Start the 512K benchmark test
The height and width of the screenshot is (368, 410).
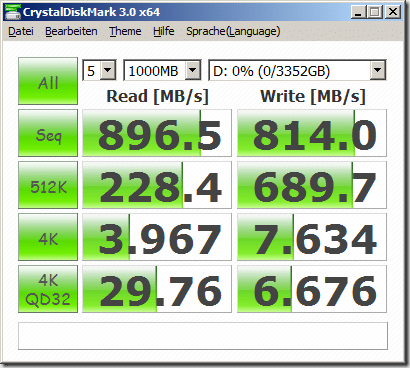(x=48, y=185)
